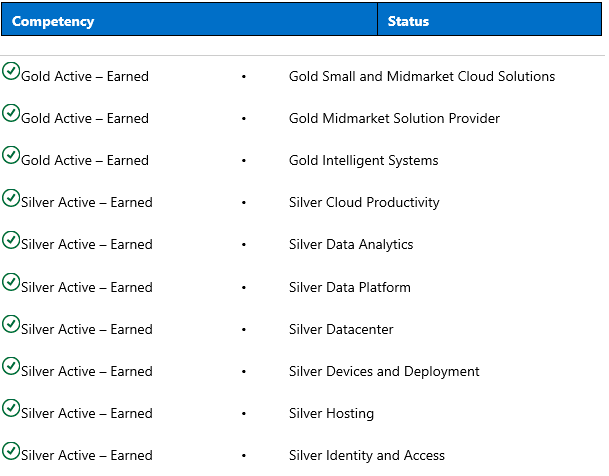This screenshot has height=476, width=609.
Task: Select 'Silver Datacenter' text
Action: [x=341, y=329]
